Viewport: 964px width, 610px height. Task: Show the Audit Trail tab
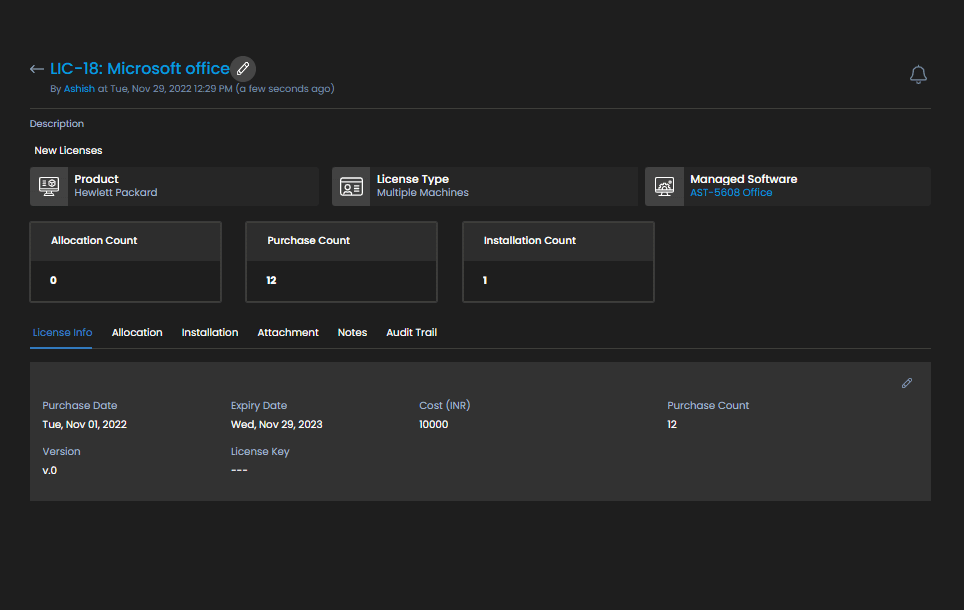(x=411, y=332)
